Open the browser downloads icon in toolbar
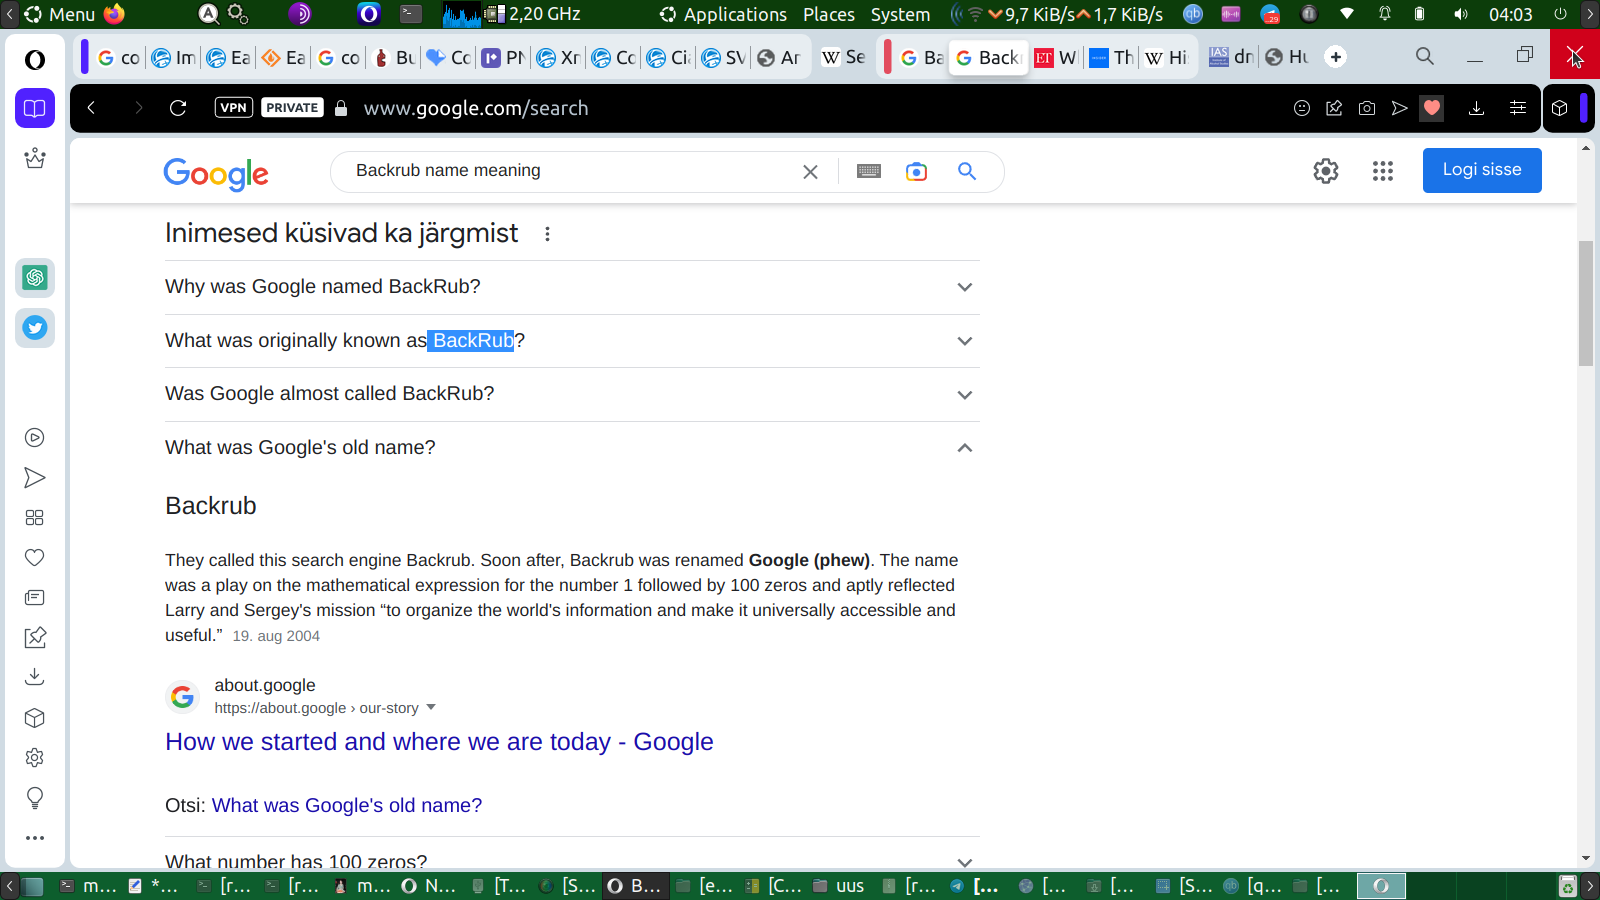This screenshot has width=1600, height=900. click(1476, 108)
